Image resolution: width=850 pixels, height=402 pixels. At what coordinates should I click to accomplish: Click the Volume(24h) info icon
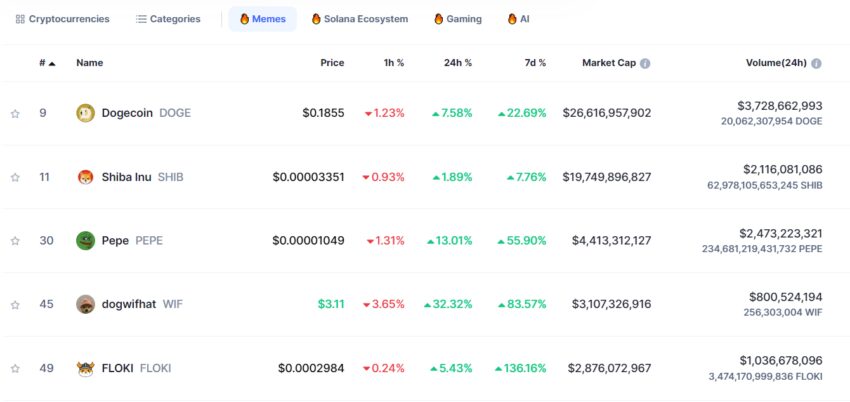click(817, 63)
